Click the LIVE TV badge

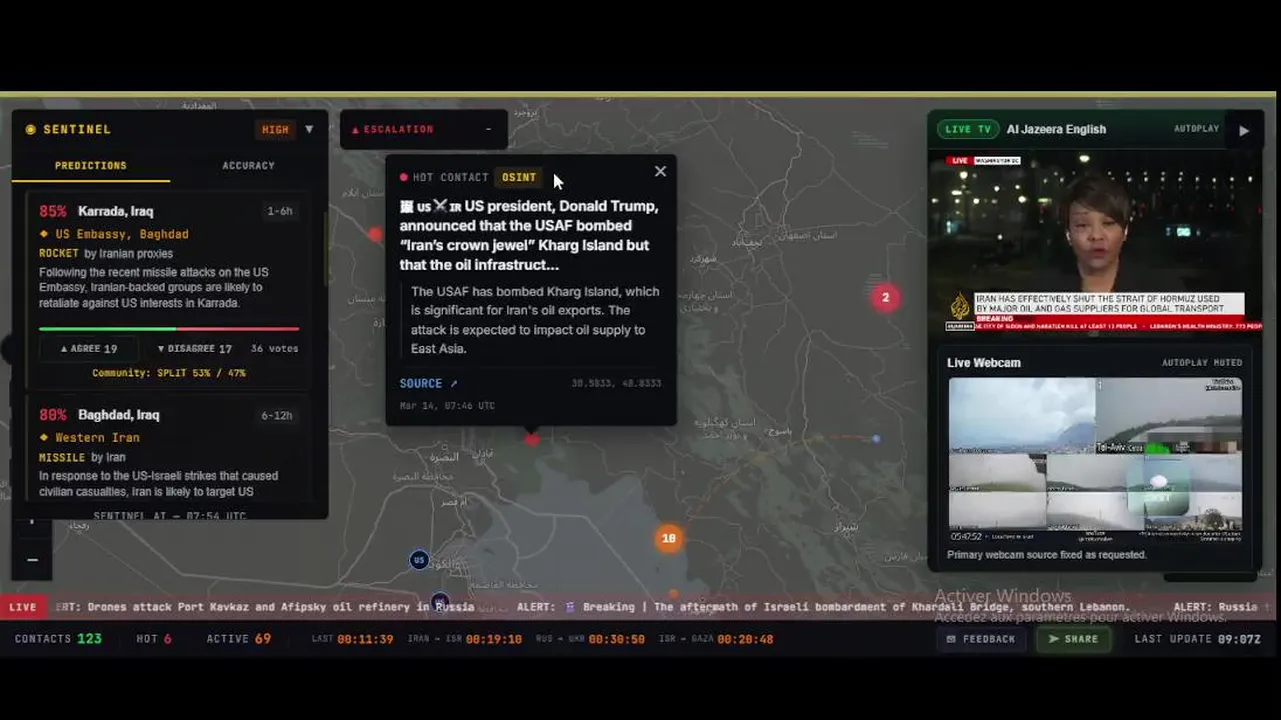click(x=969, y=129)
